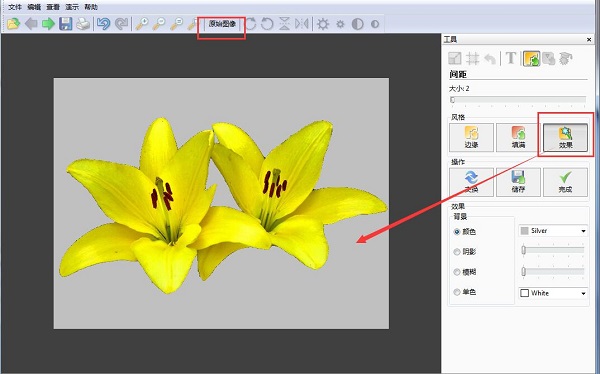The height and width of the screenshot is (374, 600).
Task: Select the 模糊 background radio button
Action: [x=457, y=272]
